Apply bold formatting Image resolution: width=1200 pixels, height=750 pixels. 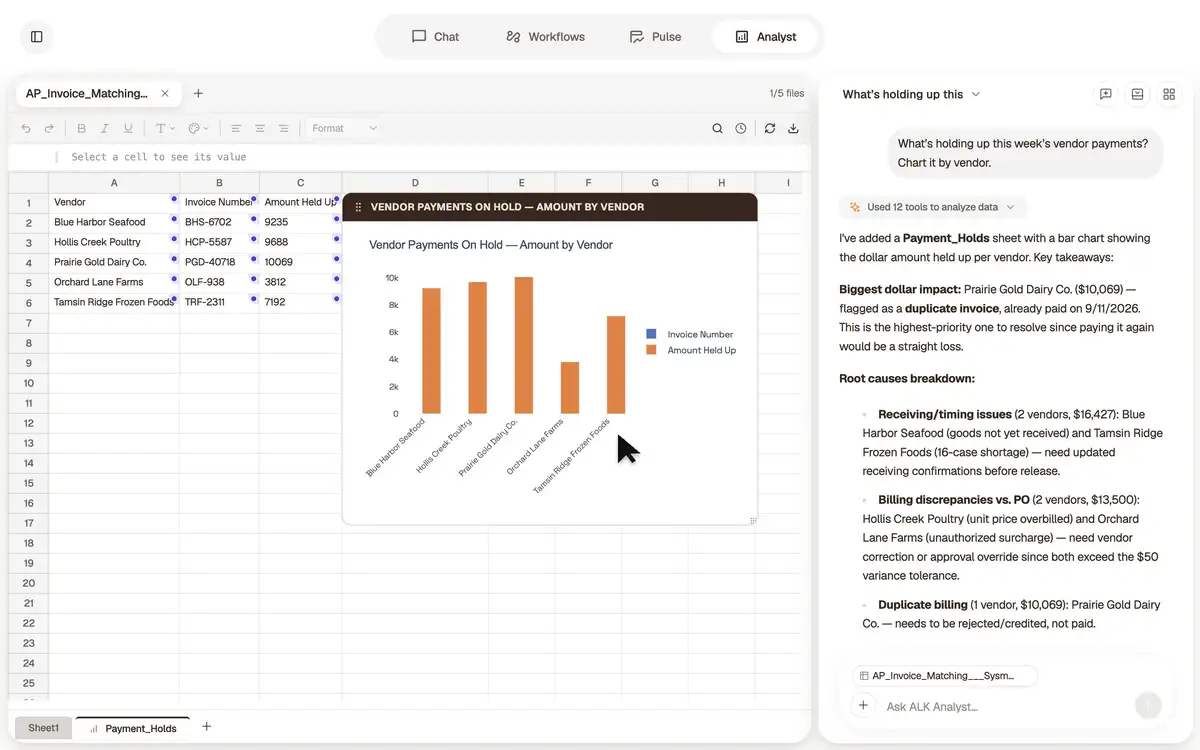(x=82, y=129)
